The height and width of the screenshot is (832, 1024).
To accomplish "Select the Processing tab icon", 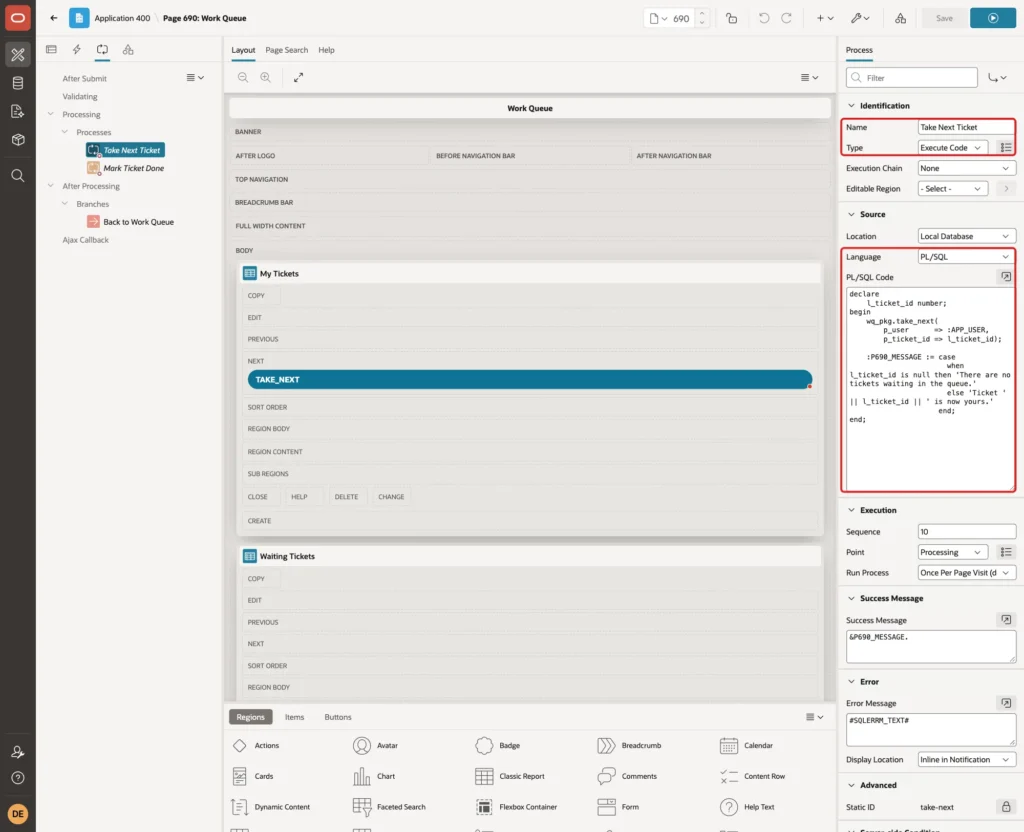I will tap(103, 50).
